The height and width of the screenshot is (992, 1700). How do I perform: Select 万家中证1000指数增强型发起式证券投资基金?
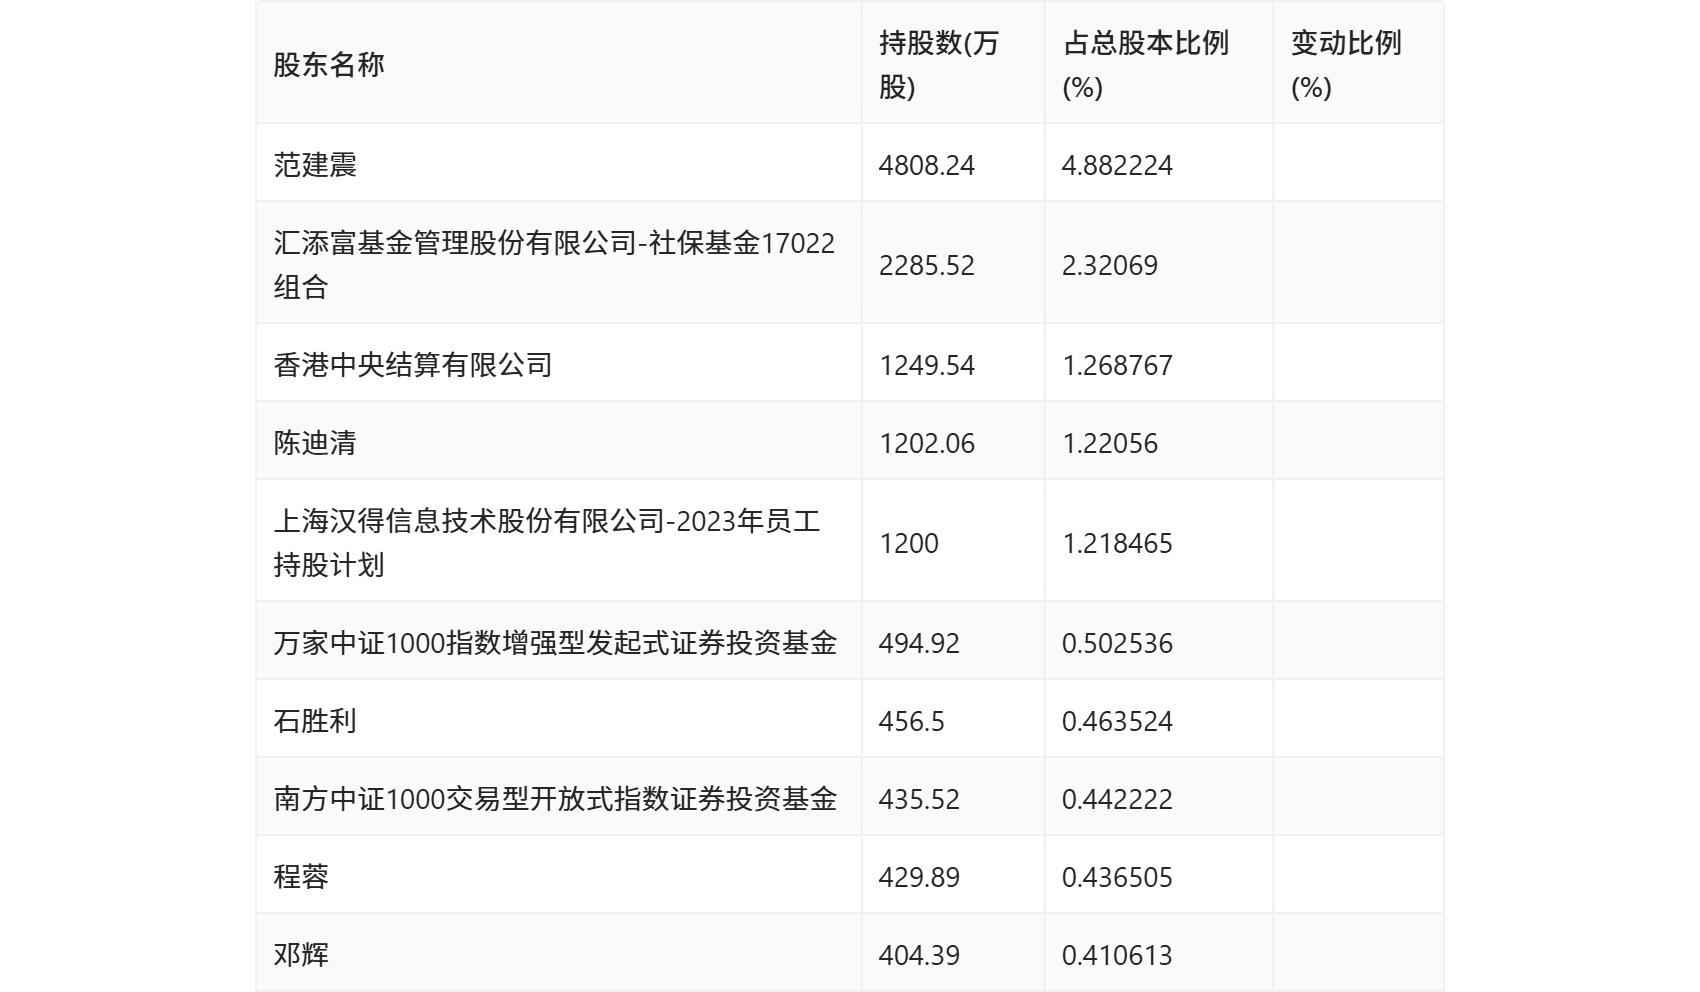pyautogui.click(x=555, y=643)
